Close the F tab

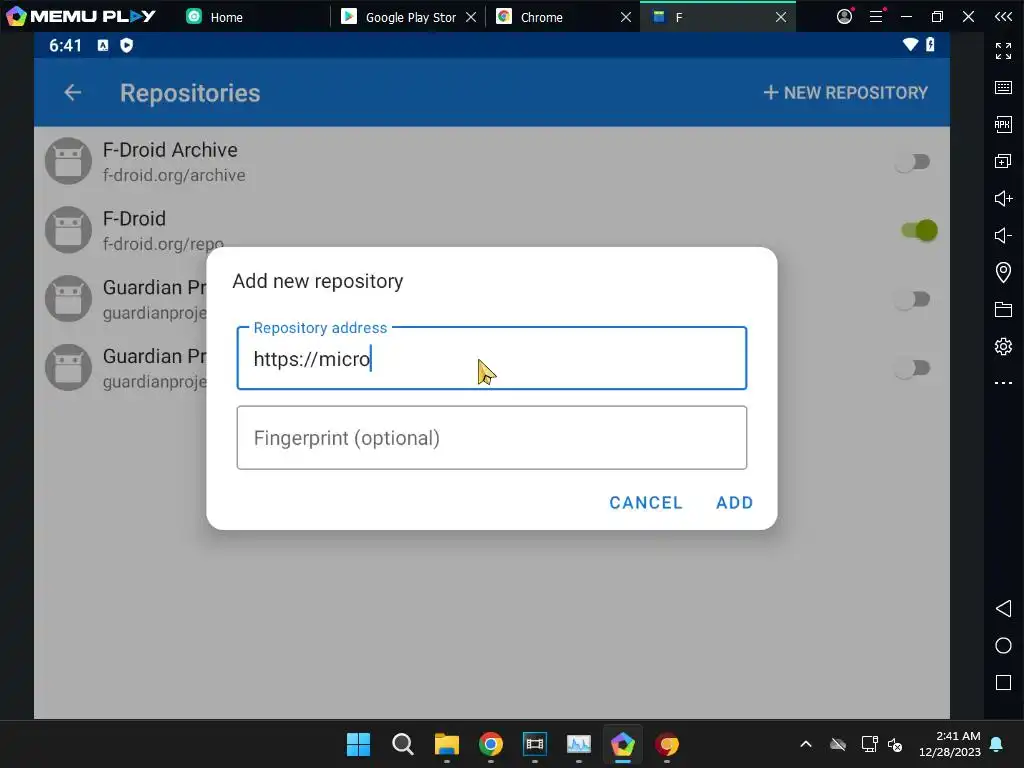tap(781, 17)
